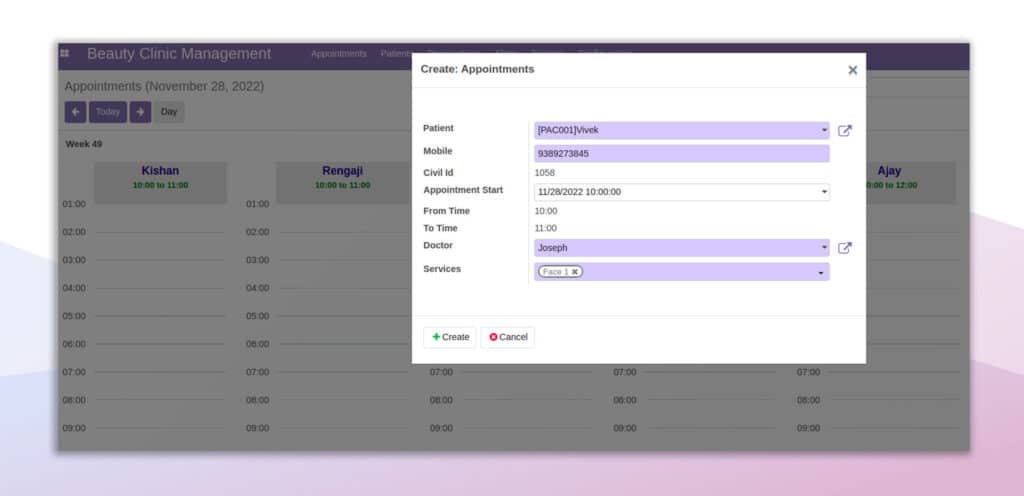The width and height of the screenshot is (1024, 496).
Task: Open external link for Doctor Joseph
Action: click(x=844, y=248)
